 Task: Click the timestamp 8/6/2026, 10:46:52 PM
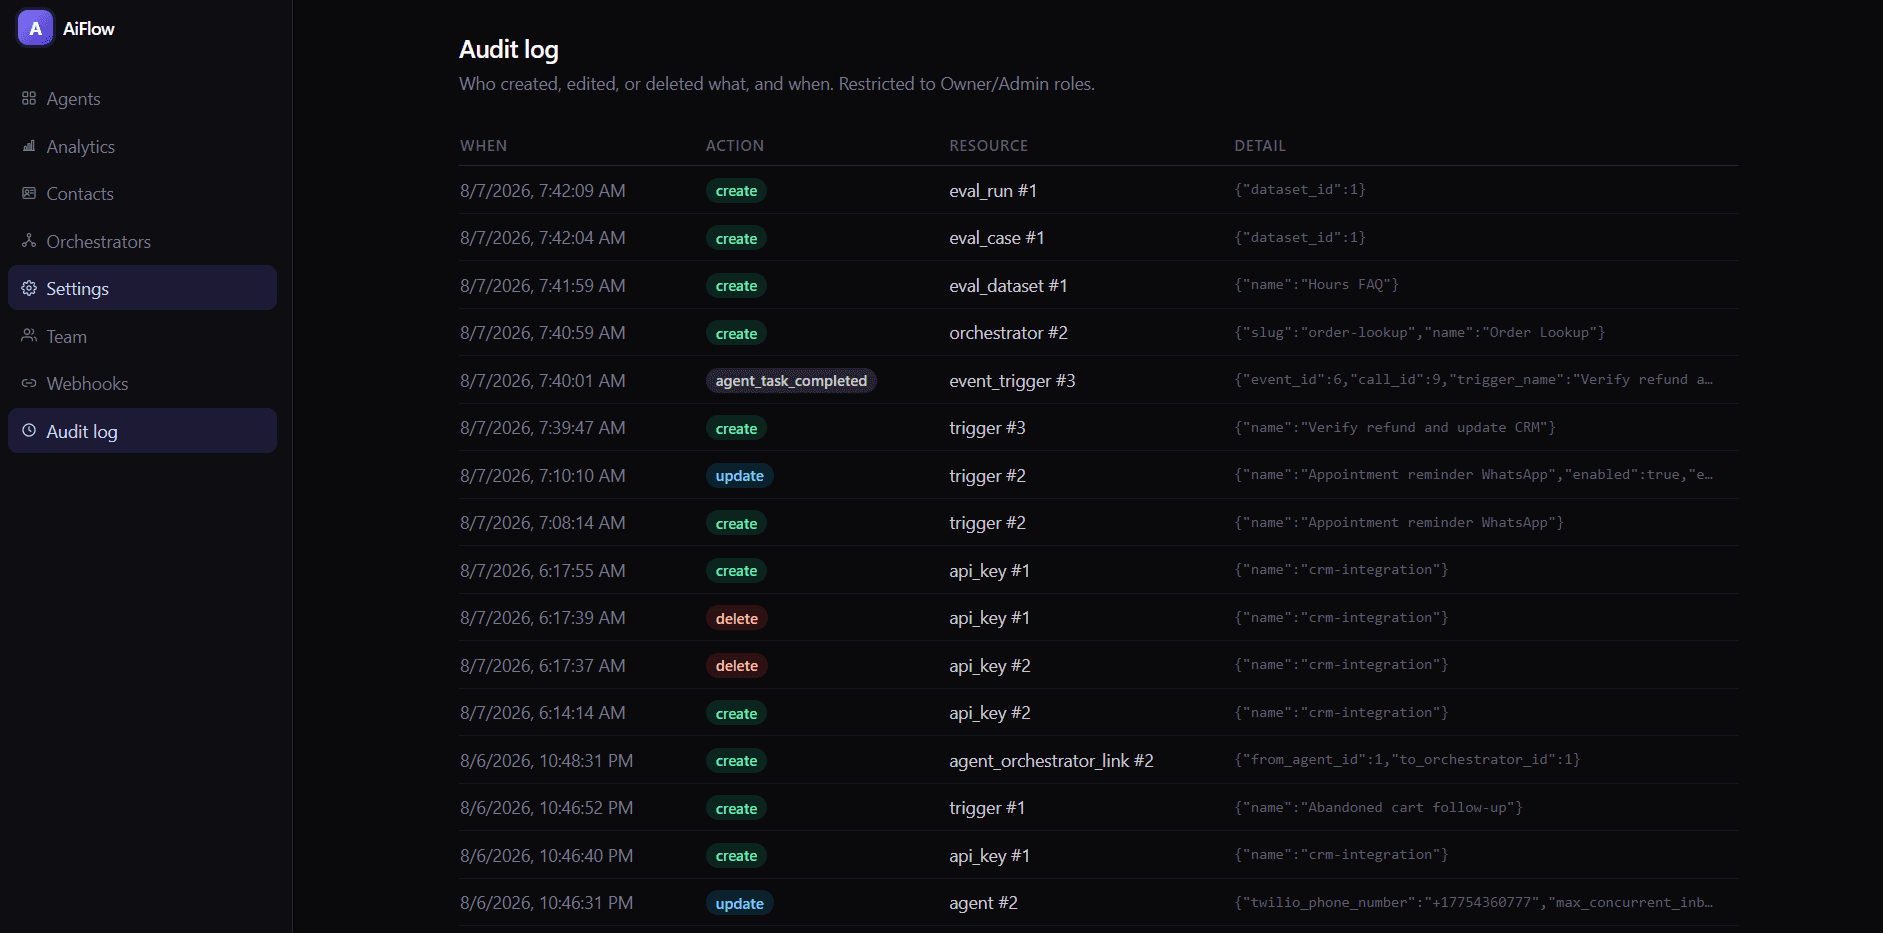coord(546,808)
